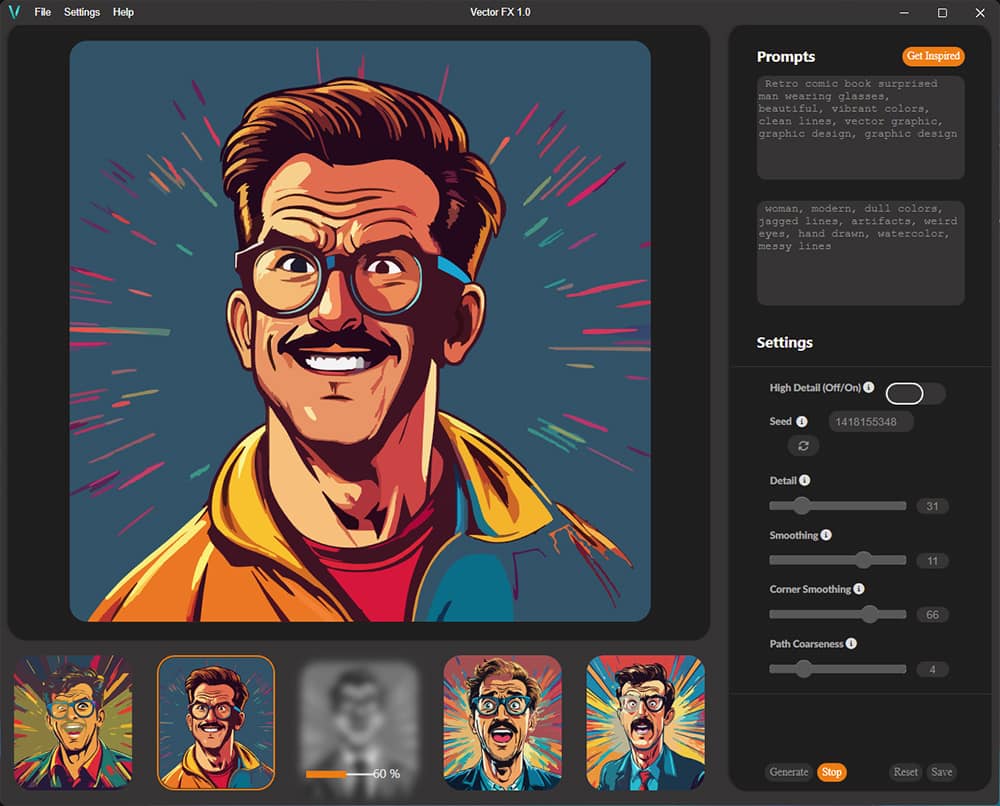
Task: Click the Vector FX logo icon
Action: click(x=14, y=12)
